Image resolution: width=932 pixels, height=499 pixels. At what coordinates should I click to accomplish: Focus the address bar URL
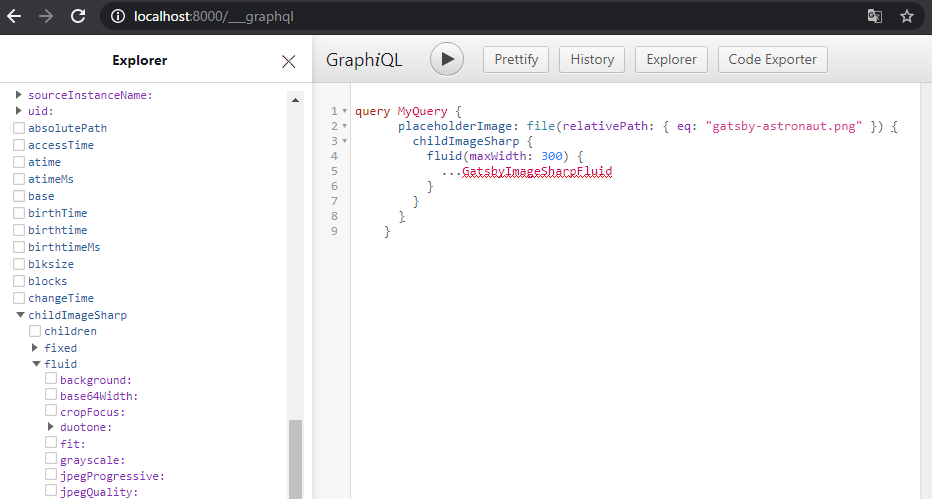click(214, 17)
